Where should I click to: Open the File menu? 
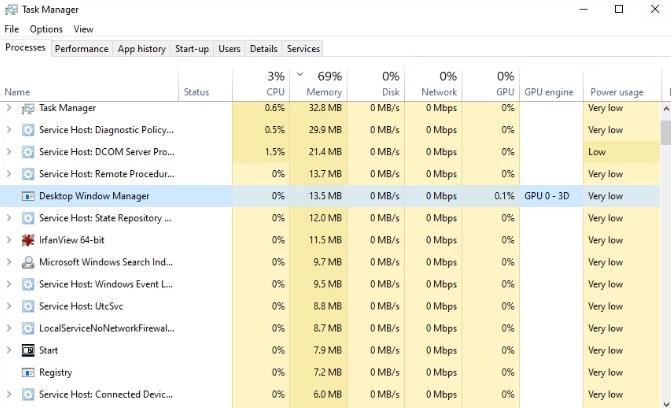[12, 29]
